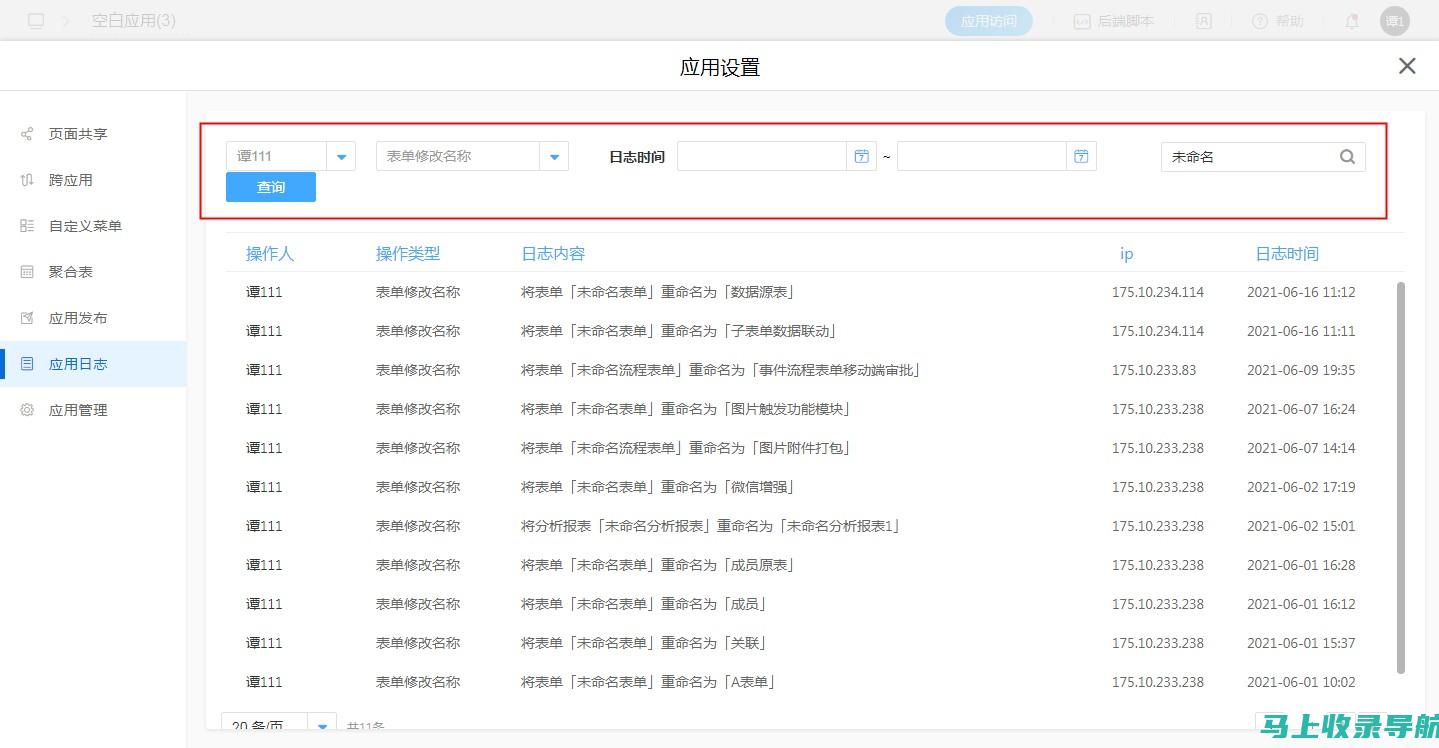The height and width of the screenshot is (748, 1439).
Task: Click IP address 175.10.233.83
Action: 1154,370
